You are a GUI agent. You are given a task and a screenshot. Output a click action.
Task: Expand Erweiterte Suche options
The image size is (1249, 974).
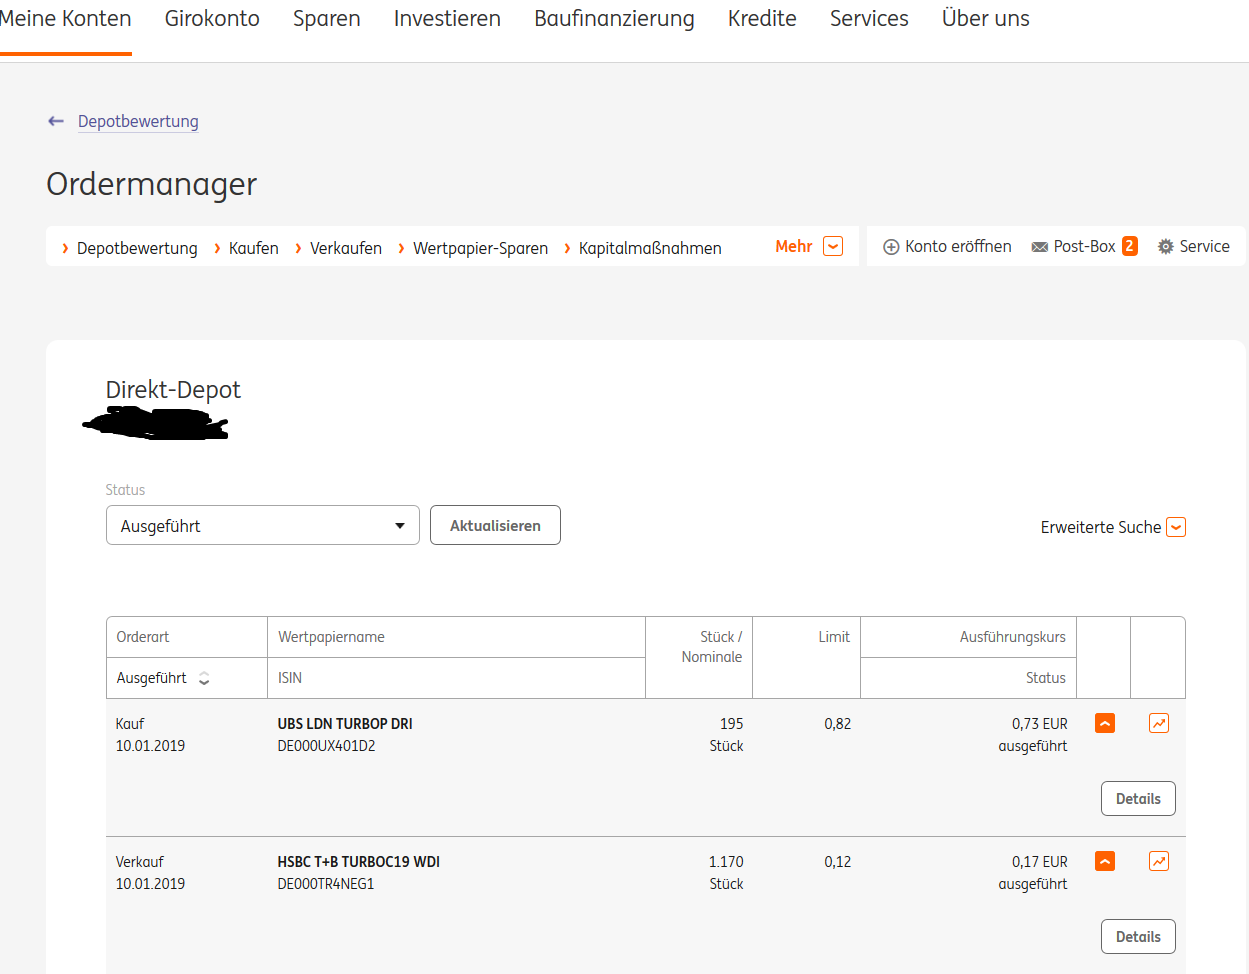coord(1113,527)
